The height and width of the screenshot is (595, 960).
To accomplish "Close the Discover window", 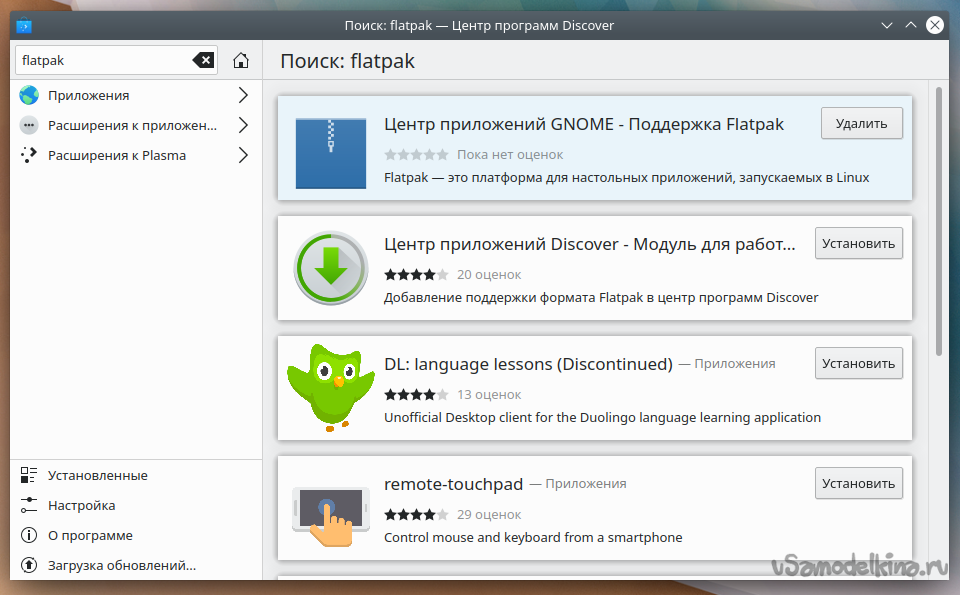I will click(x=934, y=25).
